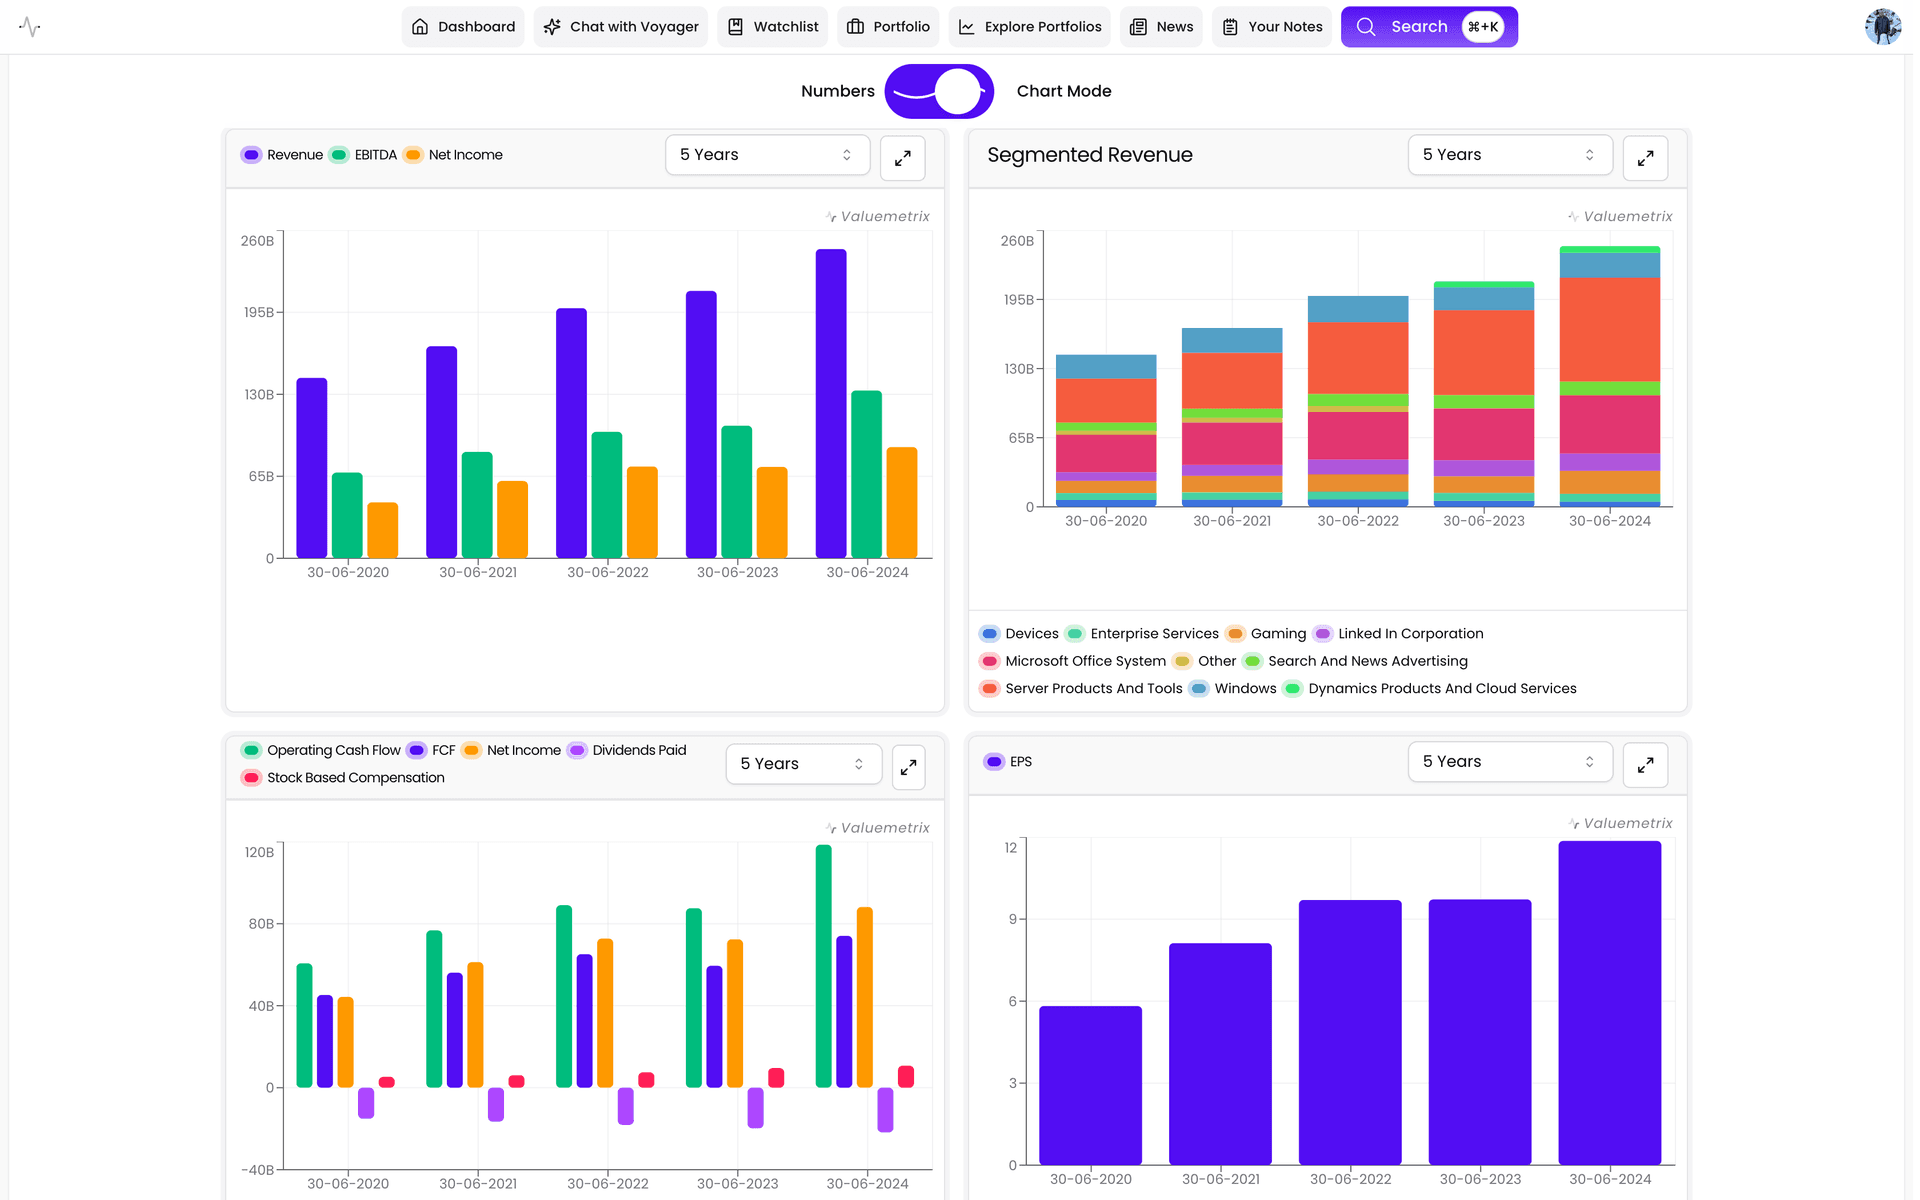Viewport: 1920px width, 1200px height.
Task: Open Your Notes section
Action: 1272,27
